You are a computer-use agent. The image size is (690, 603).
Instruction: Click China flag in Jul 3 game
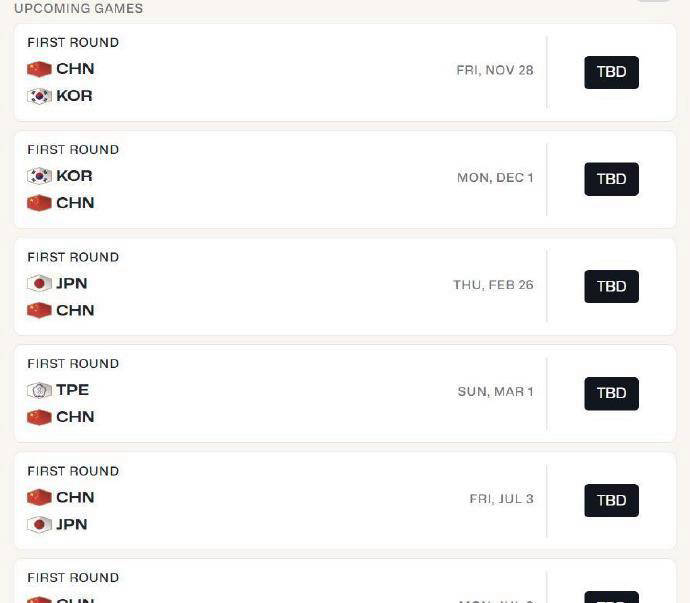point(39,497)
